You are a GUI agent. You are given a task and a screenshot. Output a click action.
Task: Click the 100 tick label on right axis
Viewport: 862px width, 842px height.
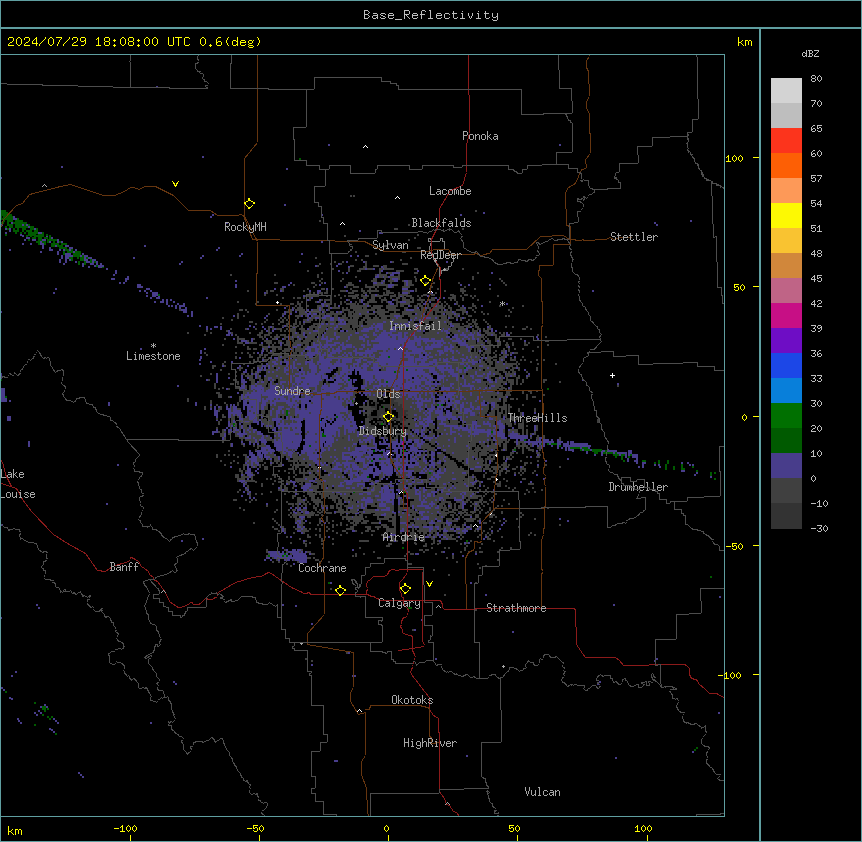point(734,158)
